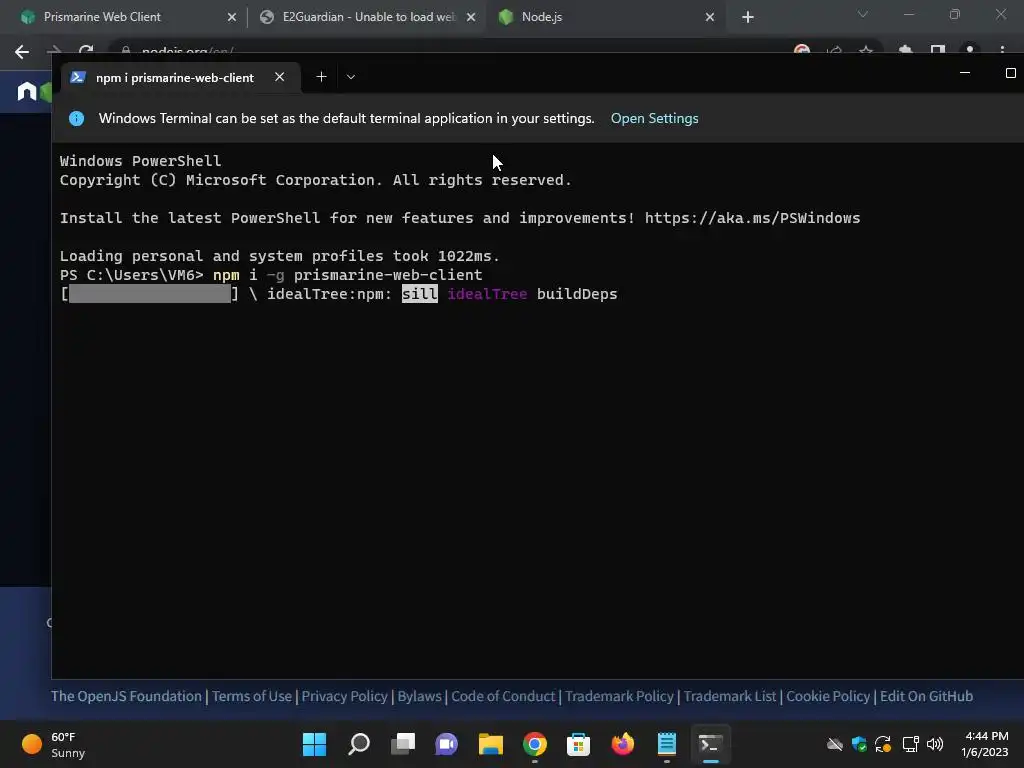Open Task View from taskbar
This screenshot has width=1024, height=768.
pos(403,744)
